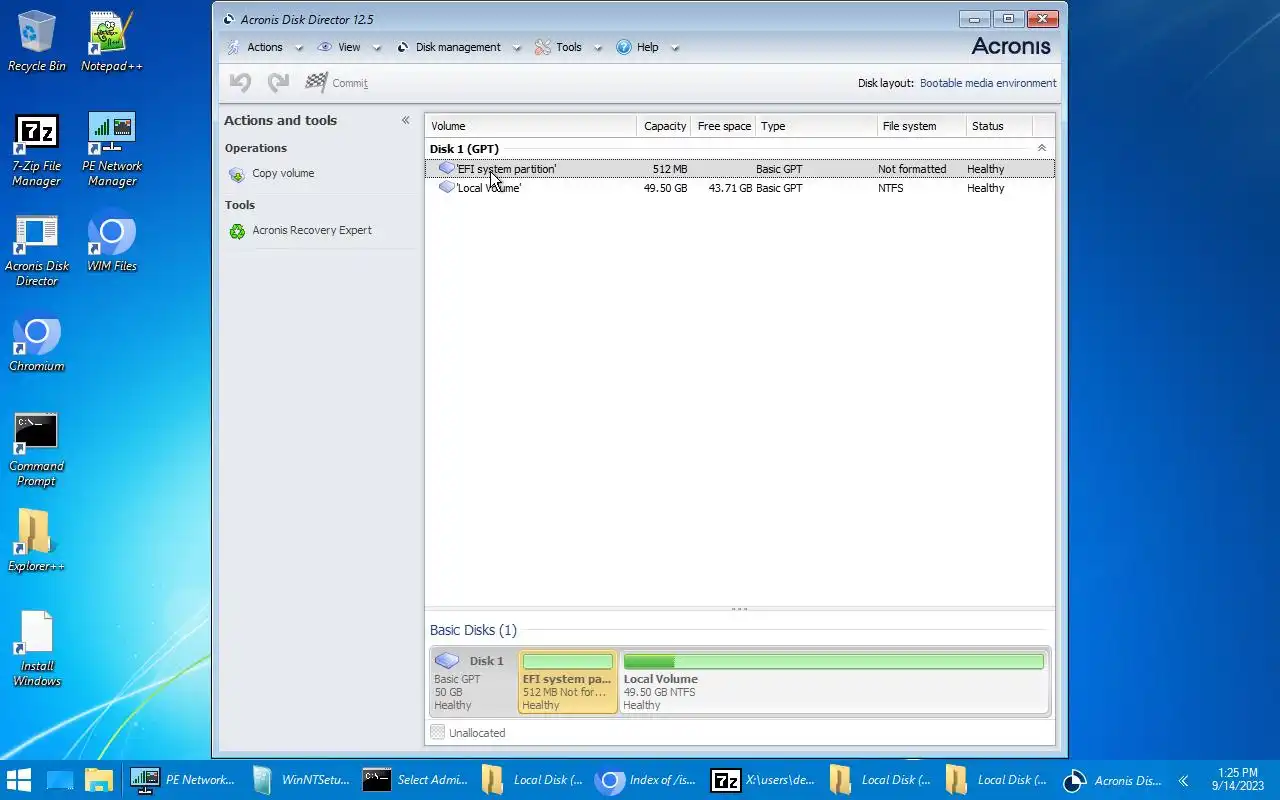Open the Recycle Bin desktop icon

pos(37,42)
